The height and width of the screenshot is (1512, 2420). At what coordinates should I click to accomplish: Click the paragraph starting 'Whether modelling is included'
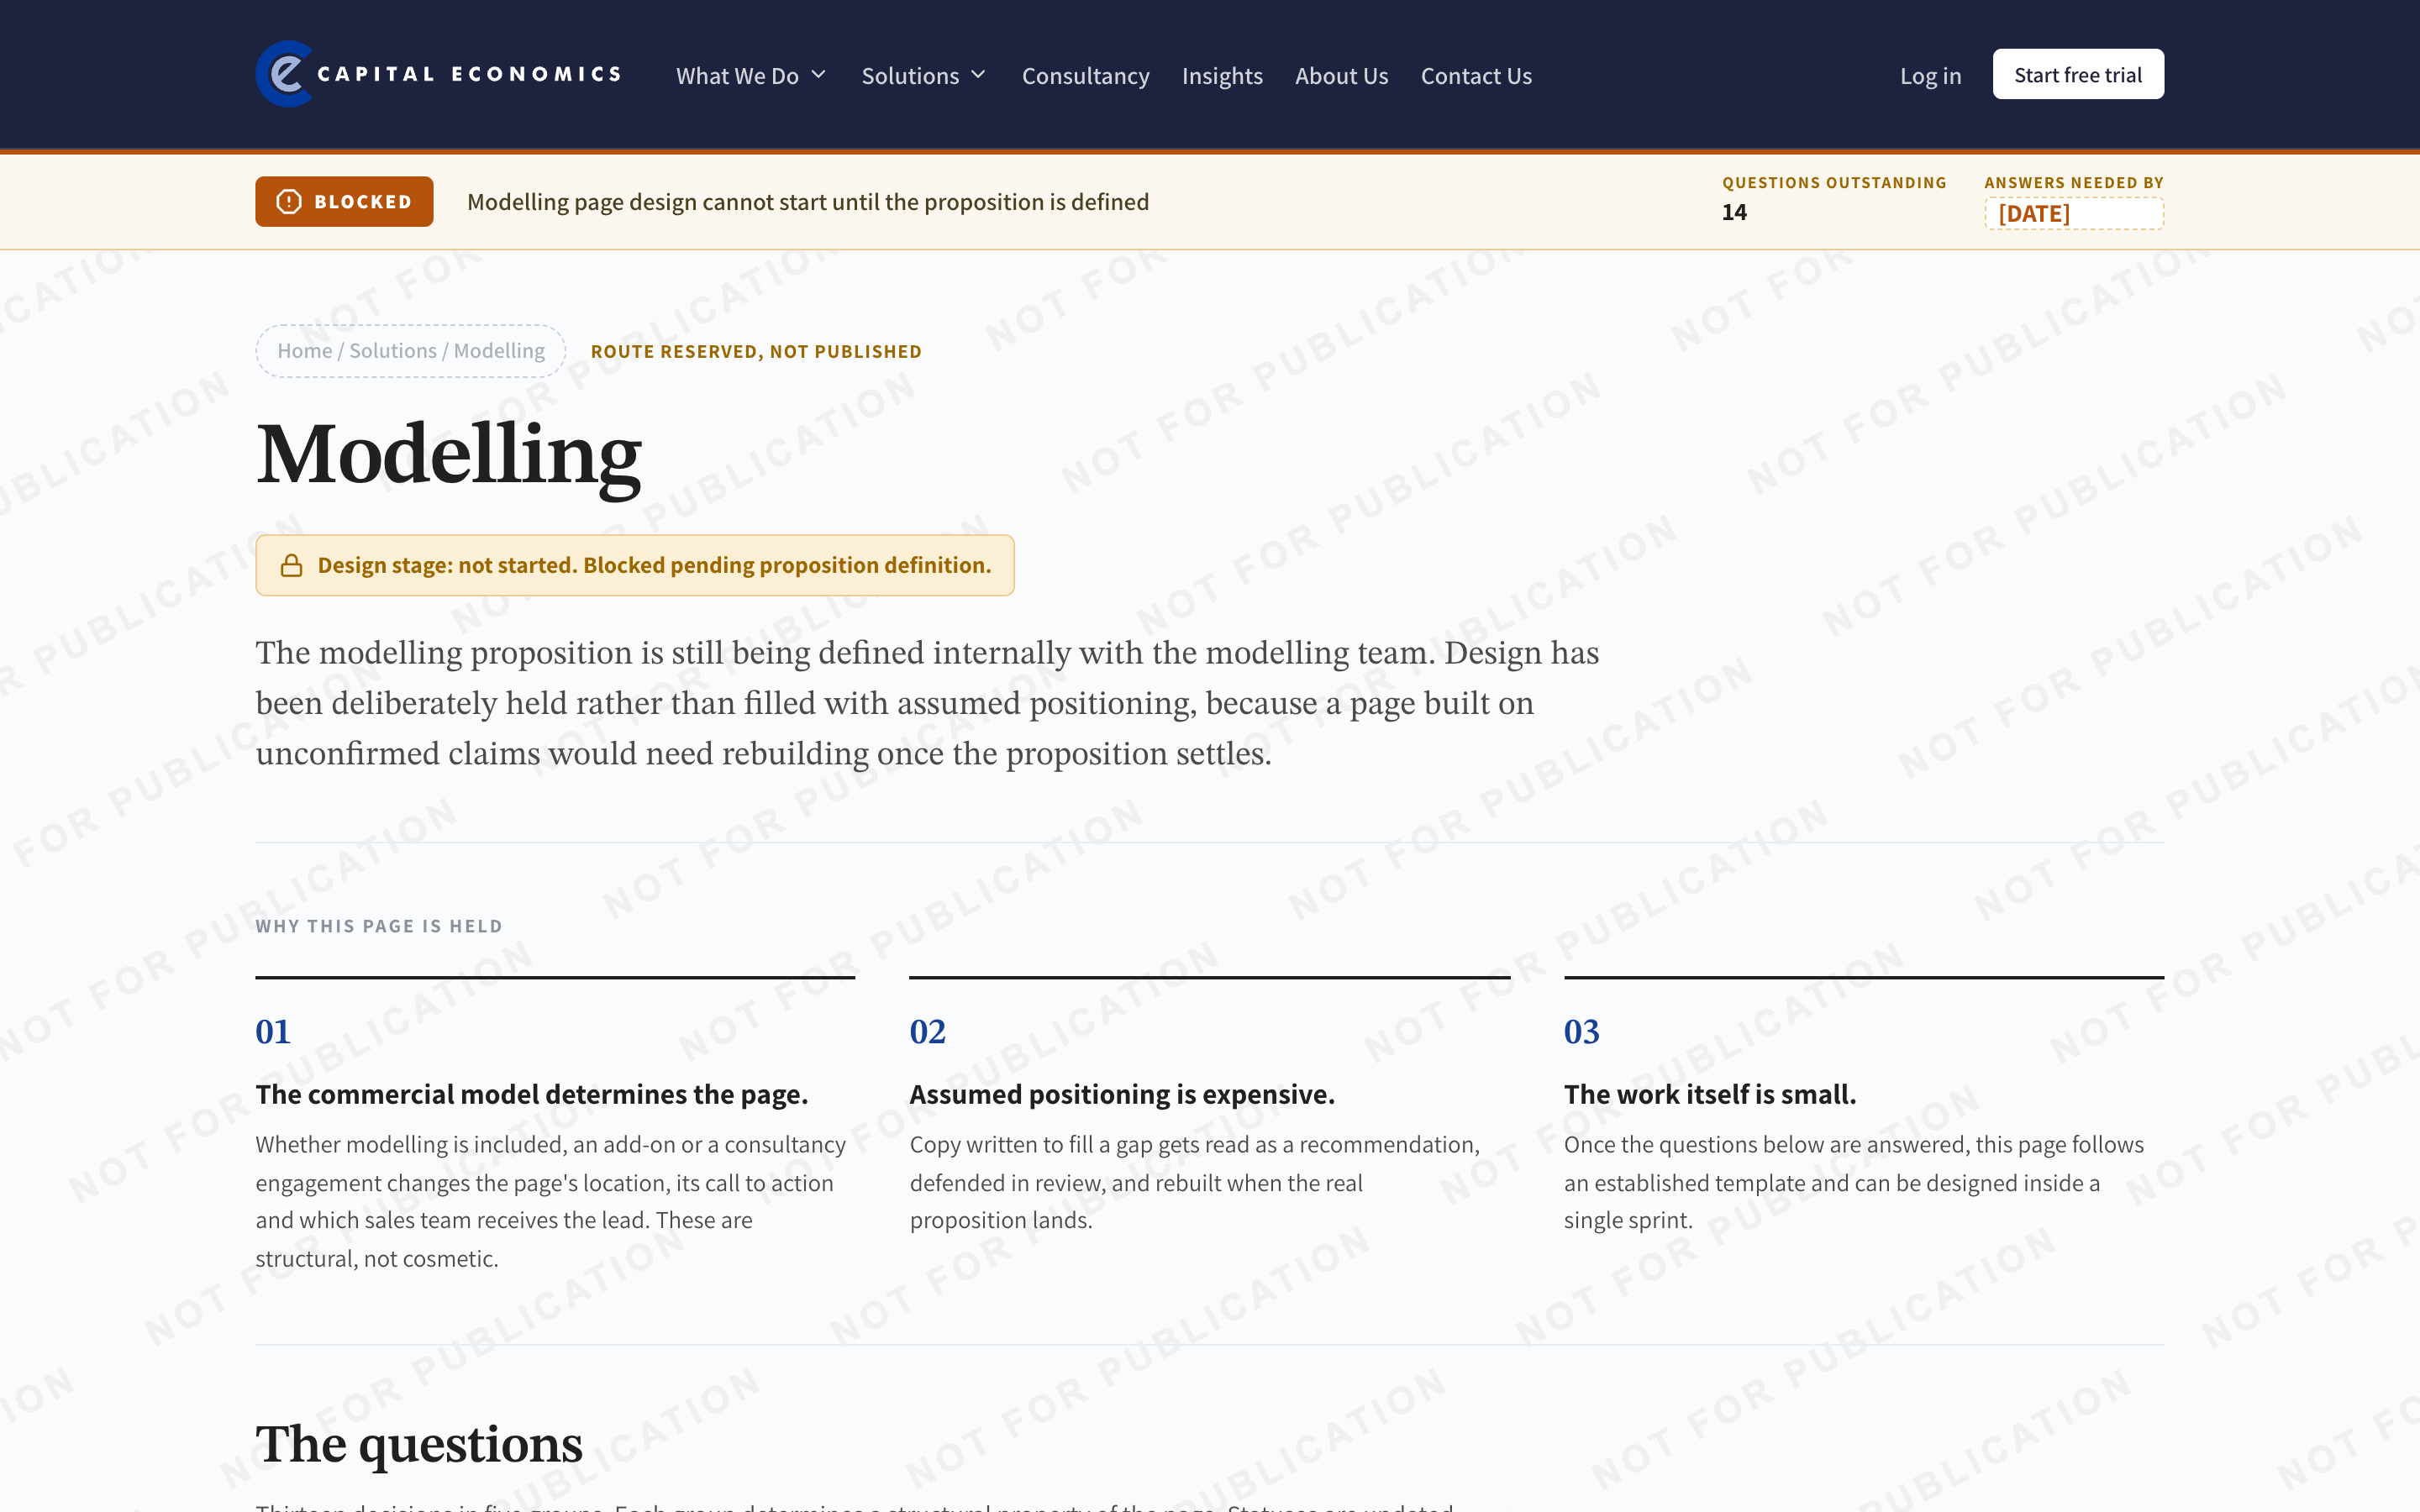(x=551, y=1202)
